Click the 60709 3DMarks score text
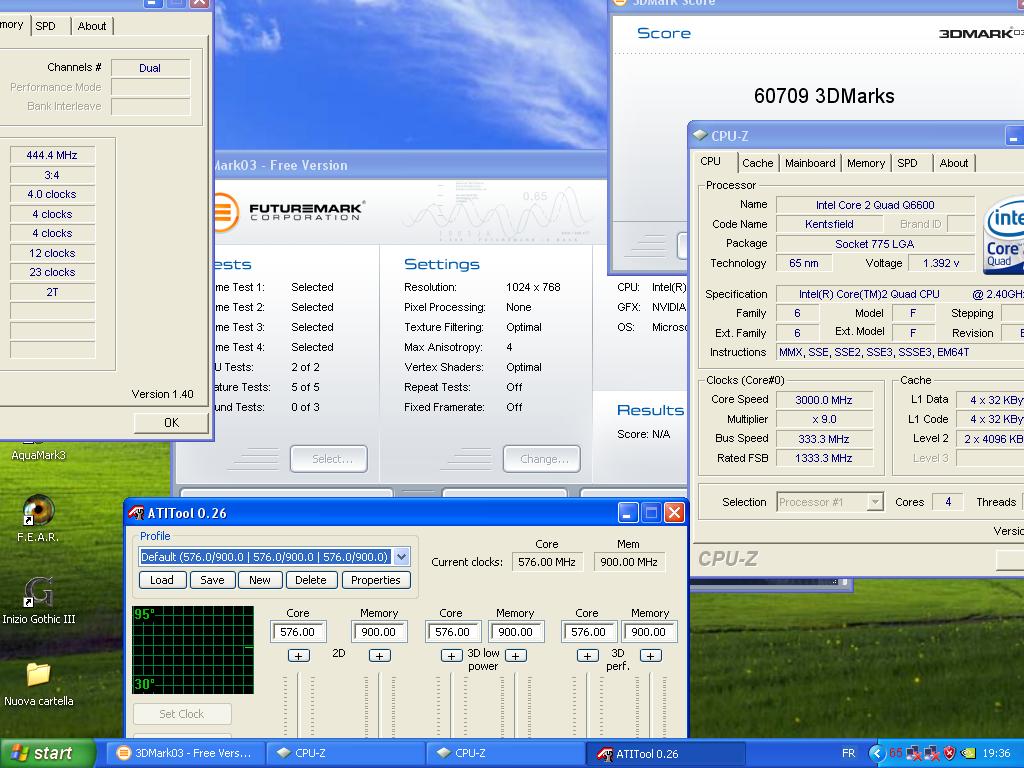Image resolution: width=1024 pixels, height=768 pixels. (x=824, y=96)
